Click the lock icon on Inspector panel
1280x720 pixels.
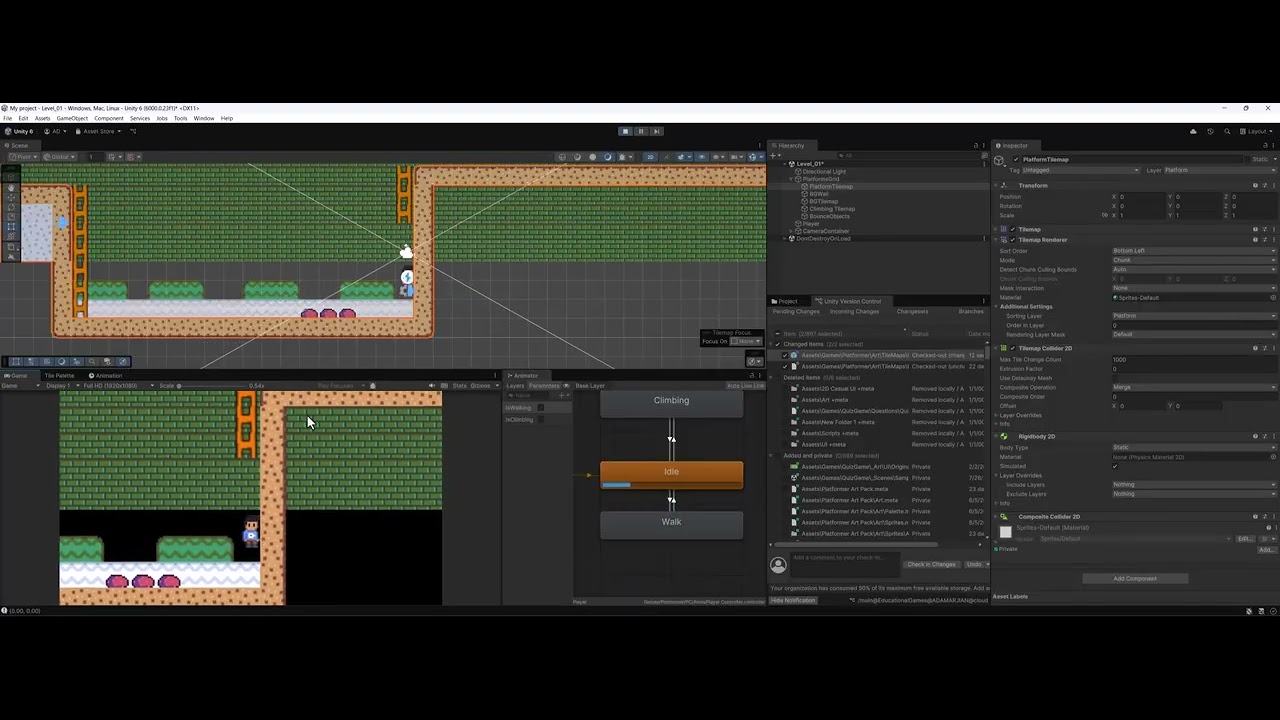[1265, 146]
